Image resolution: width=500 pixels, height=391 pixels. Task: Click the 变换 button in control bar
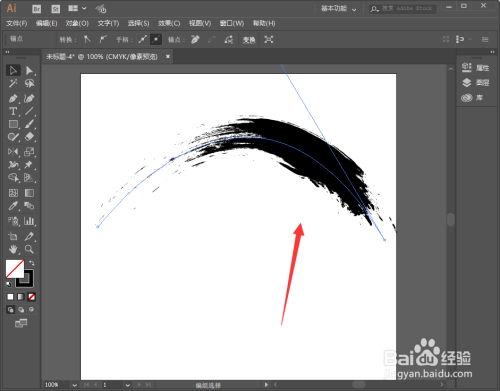(249, 40)
